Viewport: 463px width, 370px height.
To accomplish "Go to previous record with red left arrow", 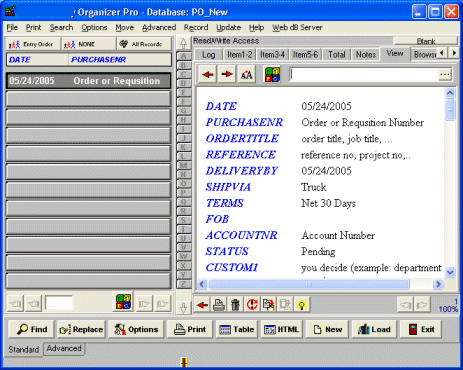I will pyautogui.click(x=208, y=74).
